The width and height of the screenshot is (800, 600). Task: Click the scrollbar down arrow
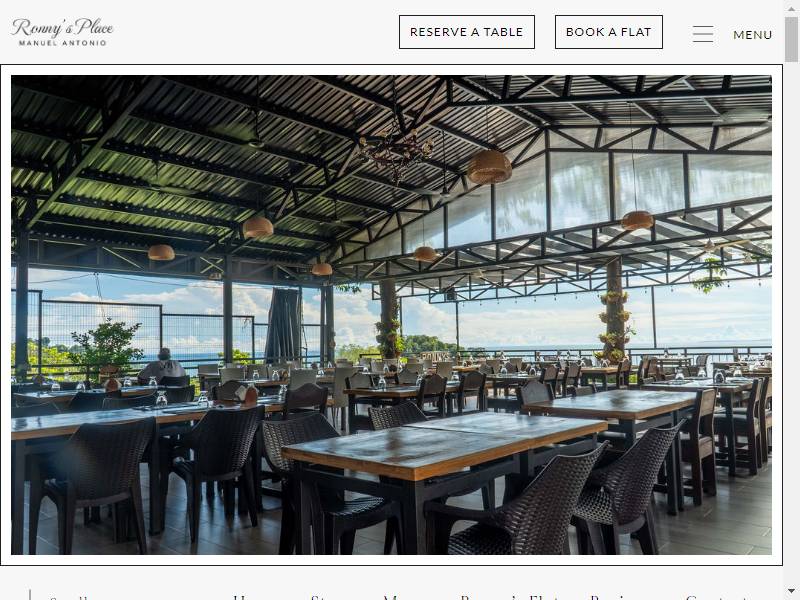[x=791, y=592]
